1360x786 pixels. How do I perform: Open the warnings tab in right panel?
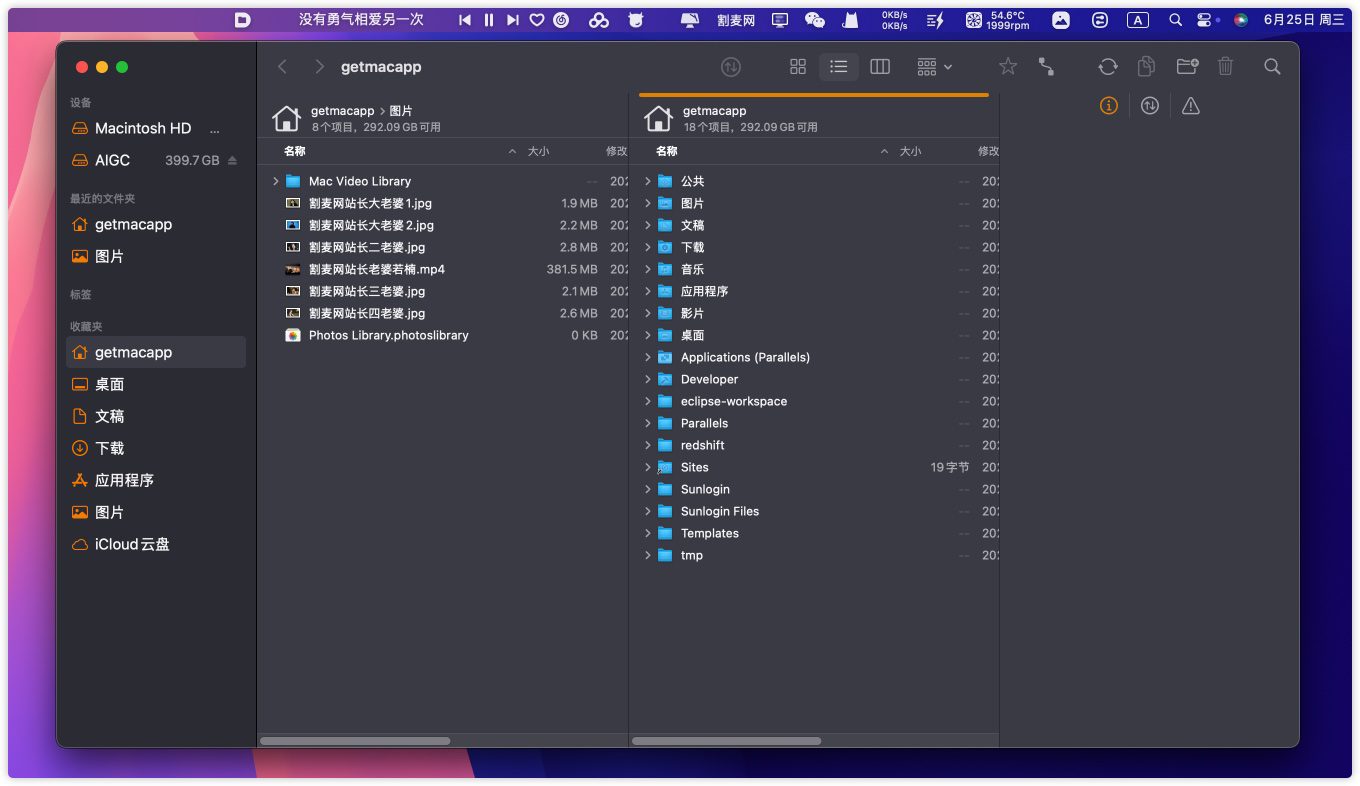click(1190, 106)
